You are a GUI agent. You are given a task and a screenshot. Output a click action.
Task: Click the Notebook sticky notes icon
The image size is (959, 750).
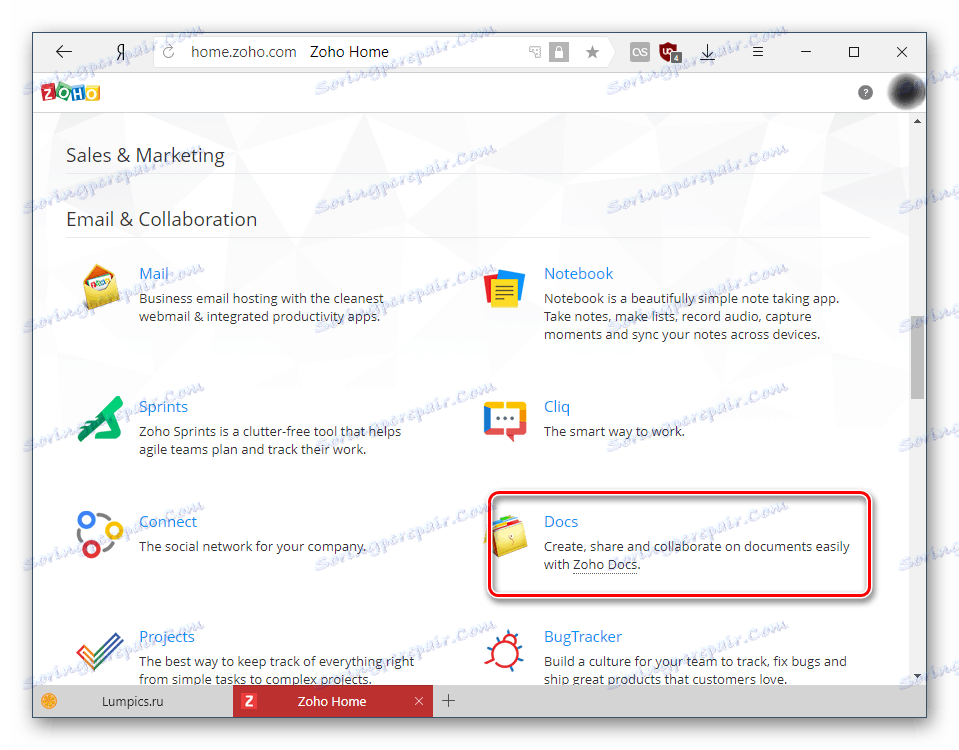pos(505,288)
